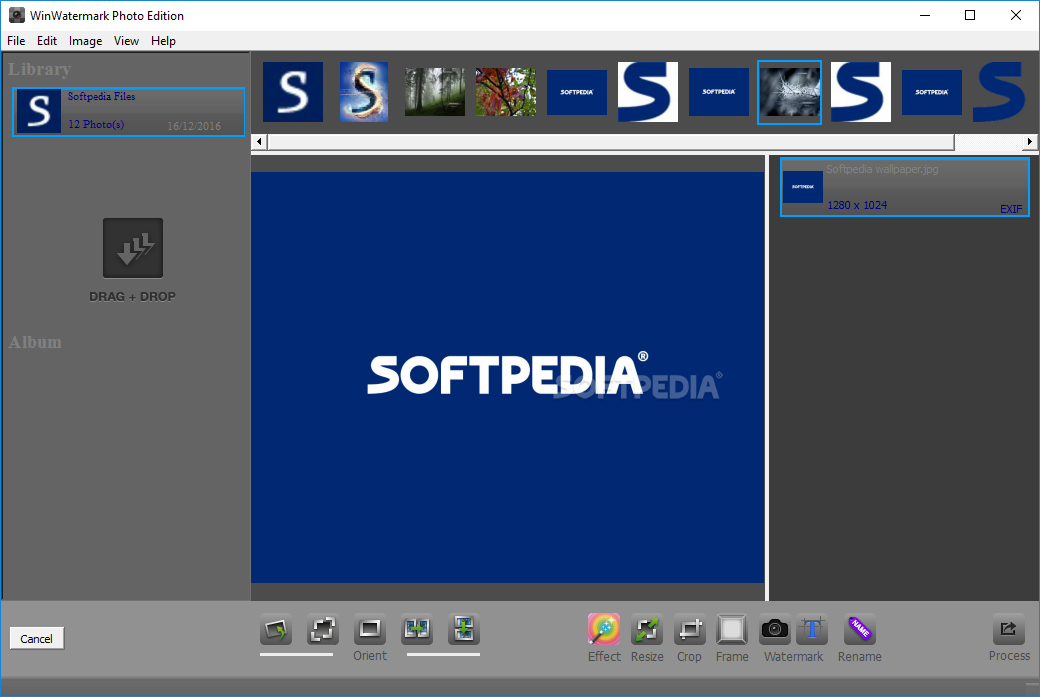1040x697 pixels.
Task: Select the Softpedia Files library entry
Action: (x=129, y=112)
